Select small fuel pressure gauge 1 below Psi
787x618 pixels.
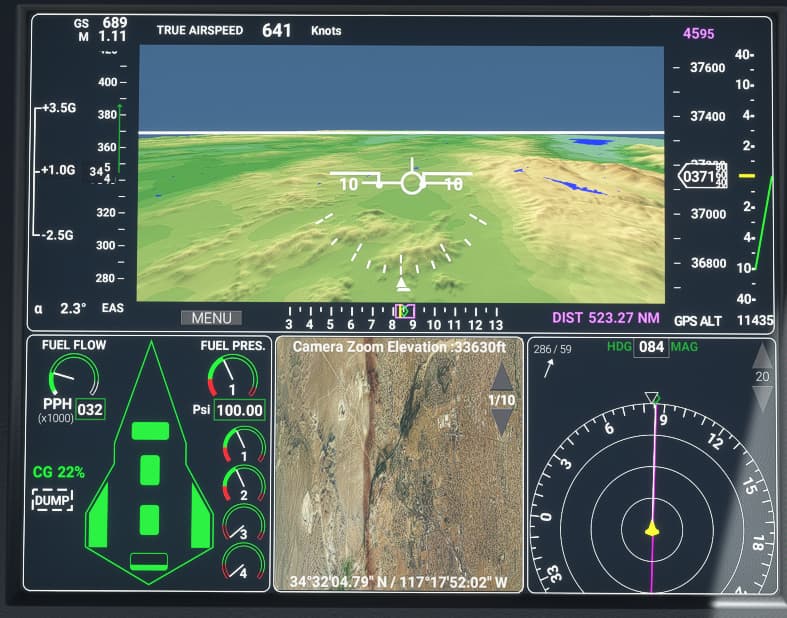(x=244, y=444)
